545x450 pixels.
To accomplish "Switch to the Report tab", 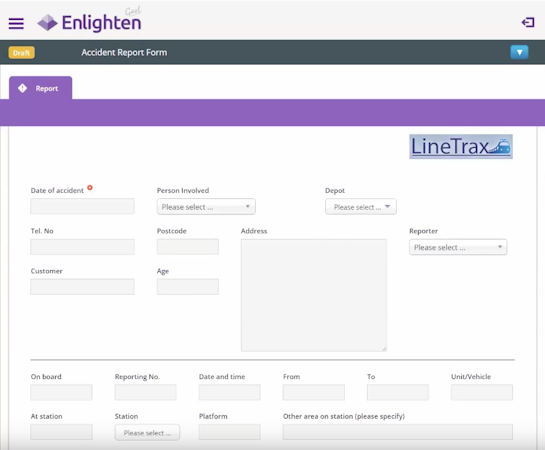I will pyautogui.click(x=40, y=88).
